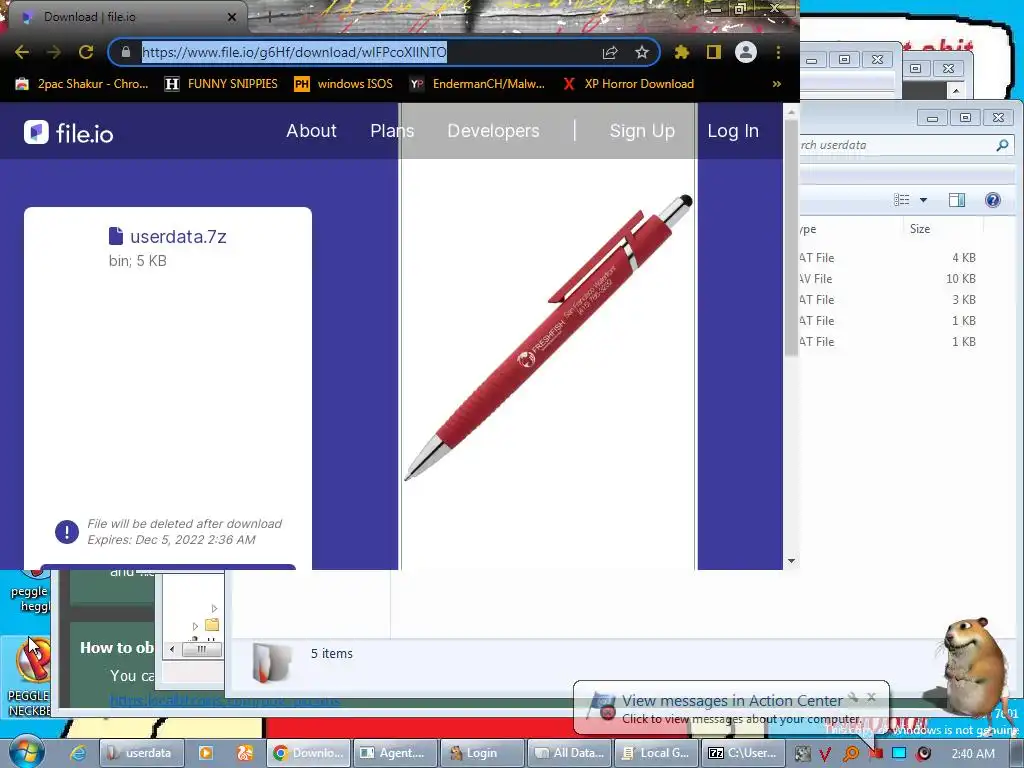Screen dimensions: 1024x768
Task: Share this page using the share icon
Action: point(610,52)
